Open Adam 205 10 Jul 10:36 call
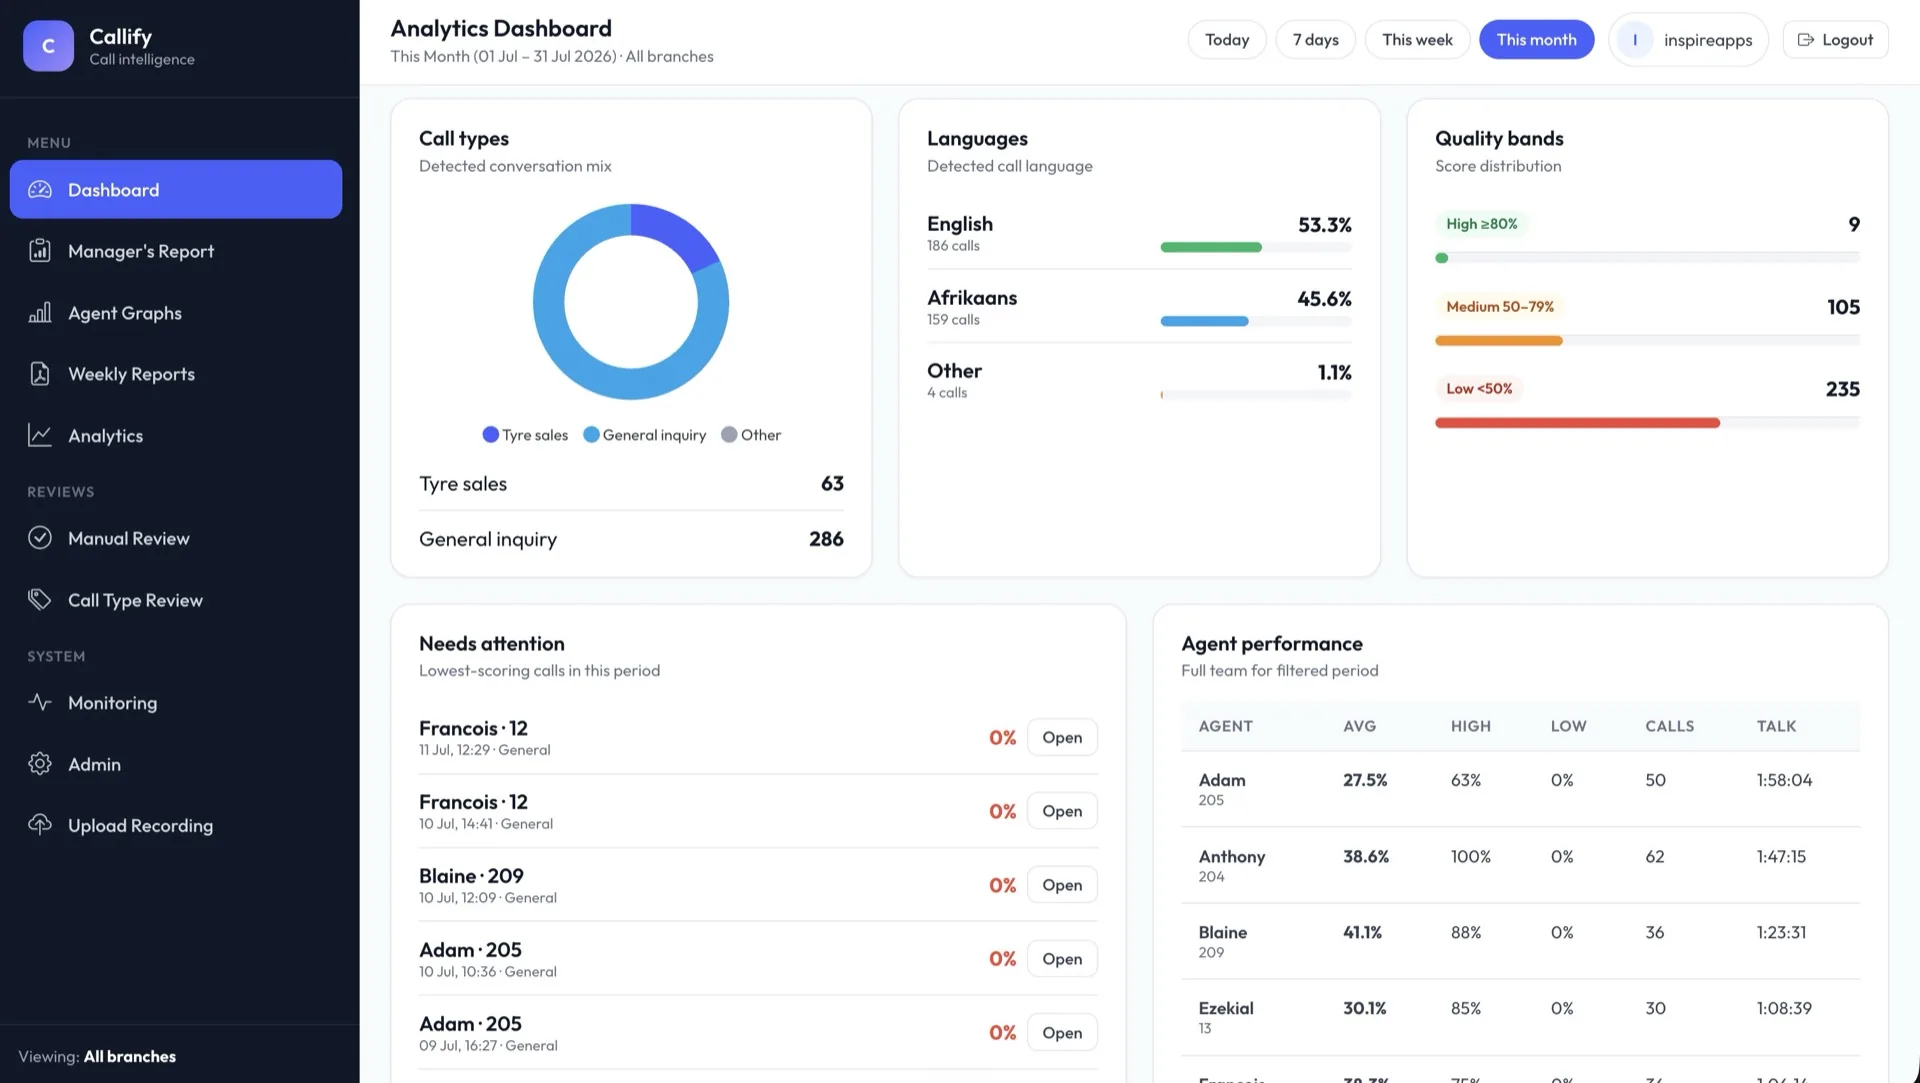The image size is (1920, 1083). [1062, 959]
